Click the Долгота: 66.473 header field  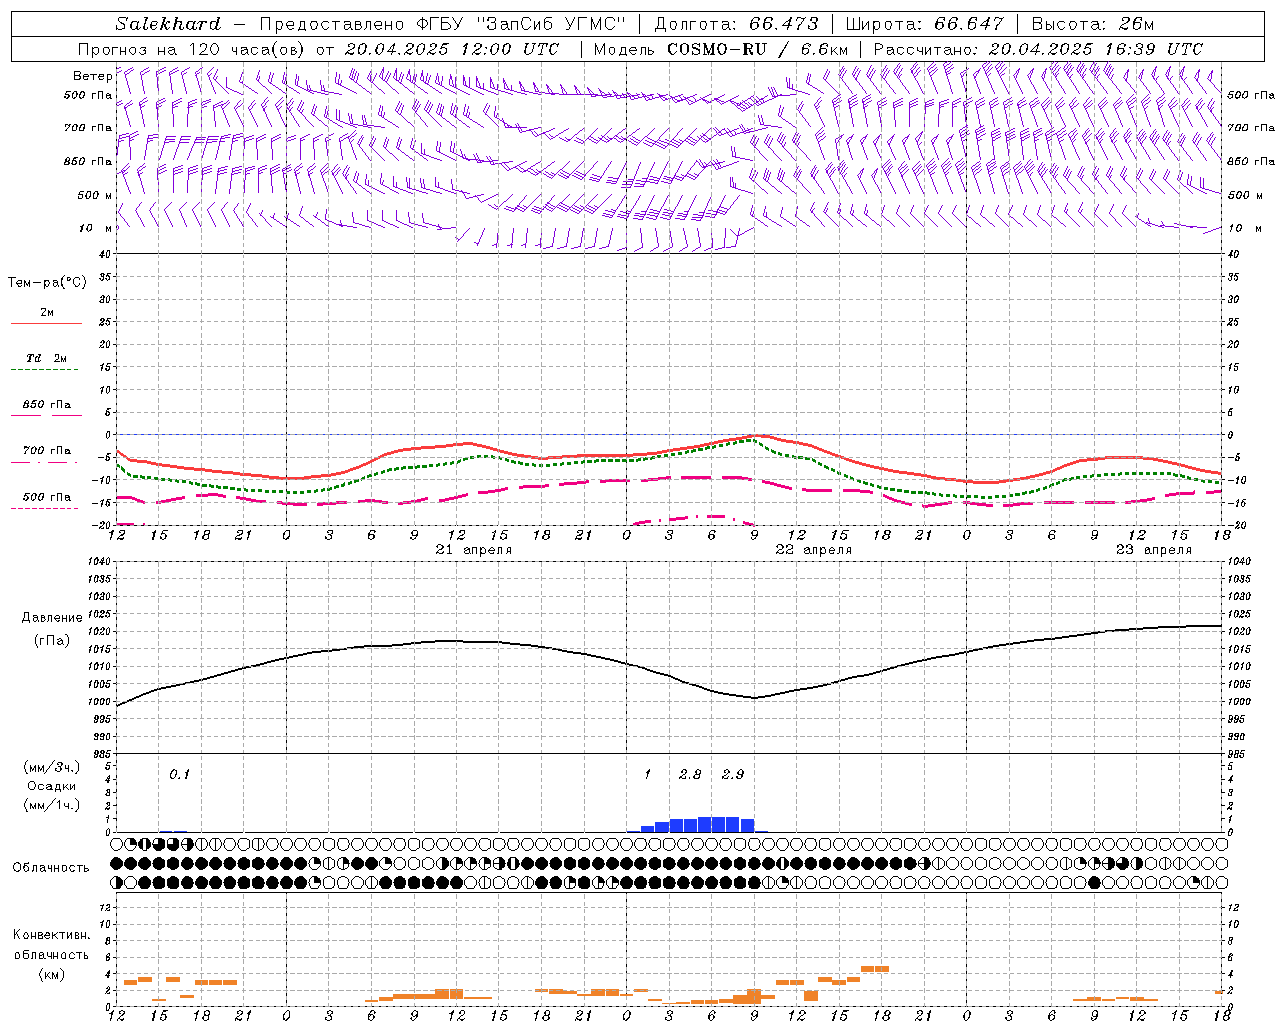pos(736,24)
